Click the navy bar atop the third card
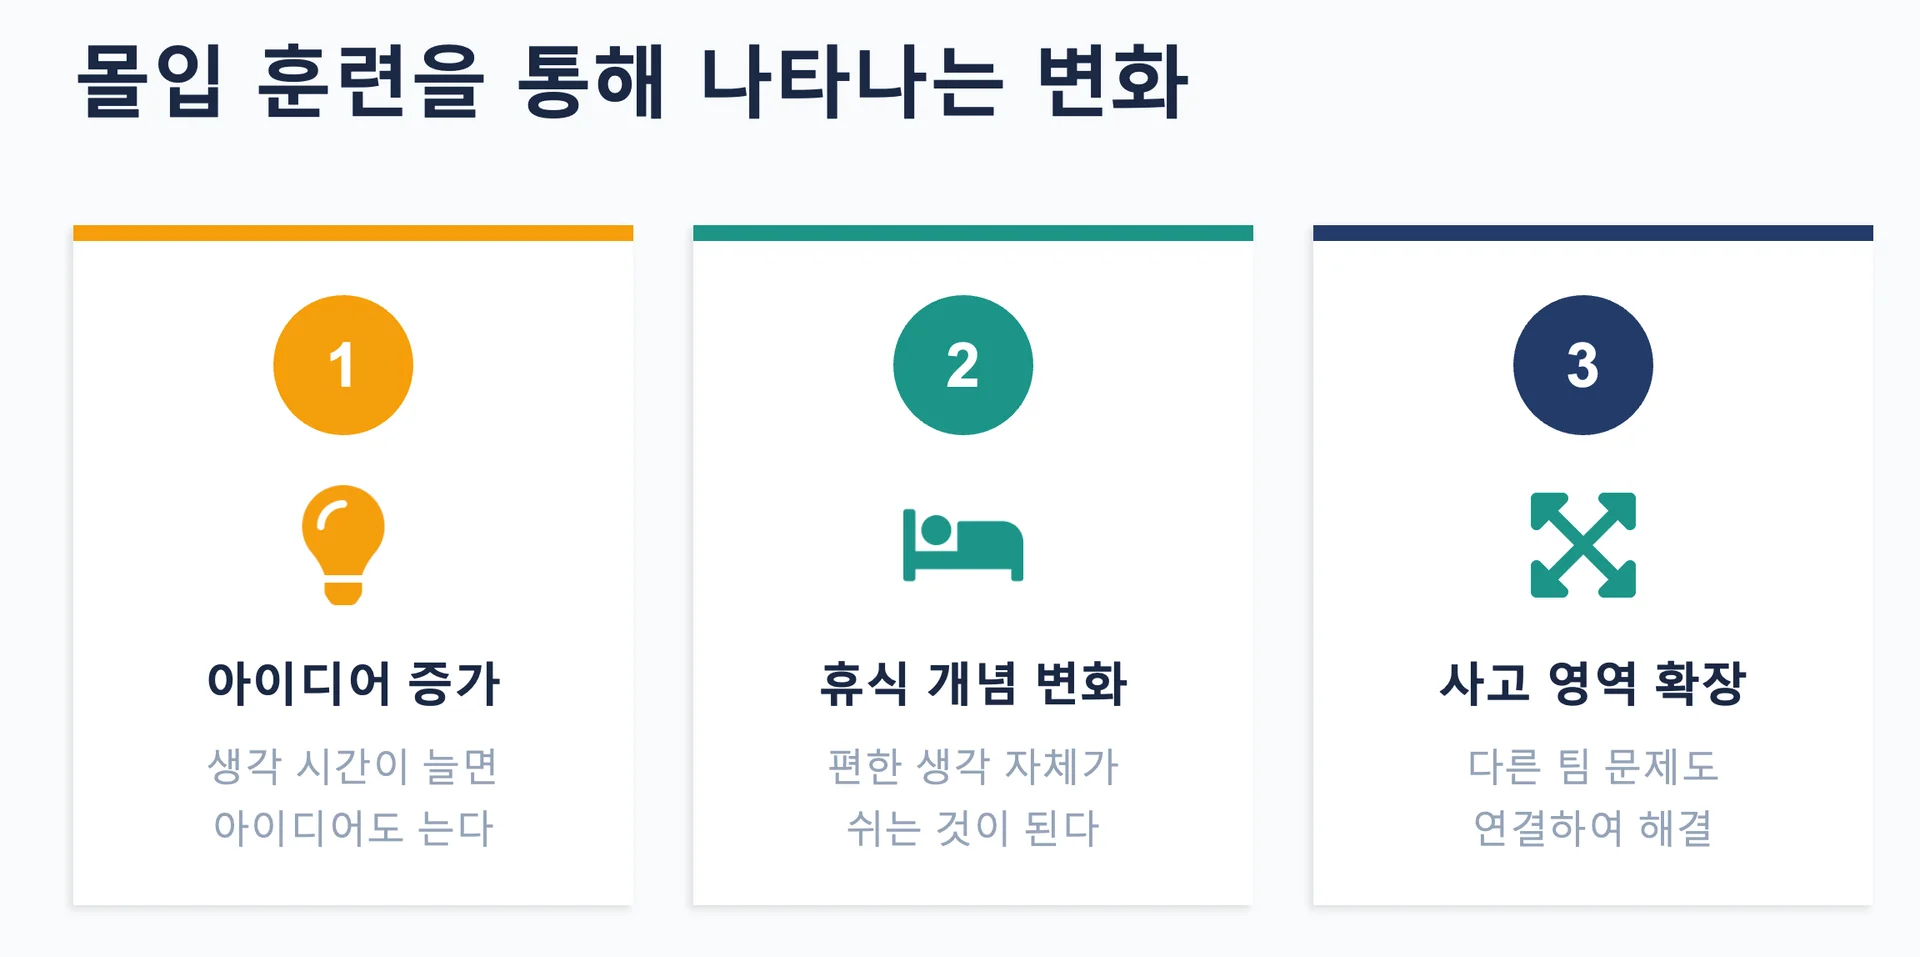Viewport: 1920px width, 957px height. click(1593, 233)
